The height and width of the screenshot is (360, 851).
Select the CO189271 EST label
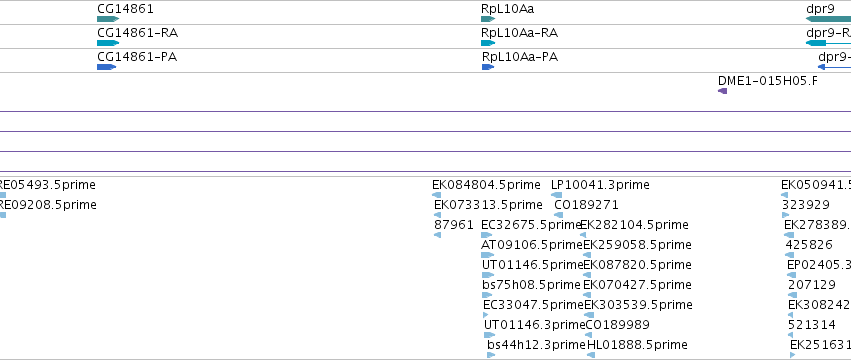click(x=586, y=205)
